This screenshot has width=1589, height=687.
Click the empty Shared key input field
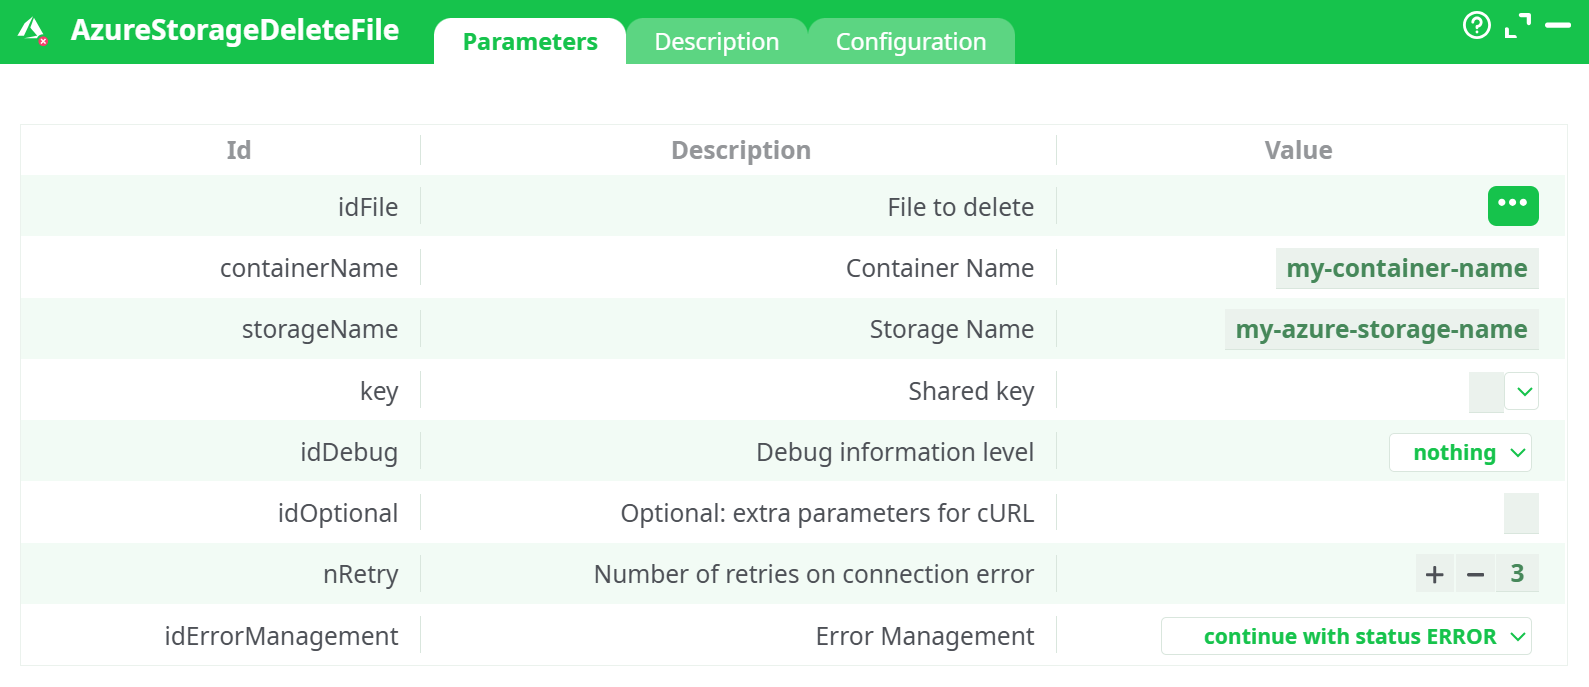(x=1486, y=392)
